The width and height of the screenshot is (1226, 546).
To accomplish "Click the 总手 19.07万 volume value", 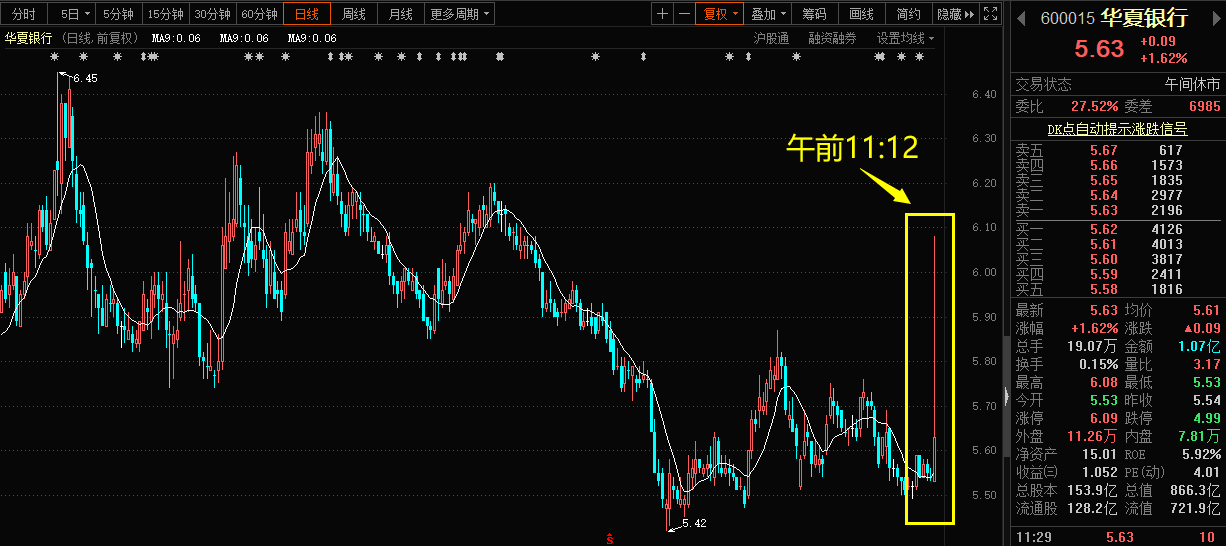I will coord(1092,346).
